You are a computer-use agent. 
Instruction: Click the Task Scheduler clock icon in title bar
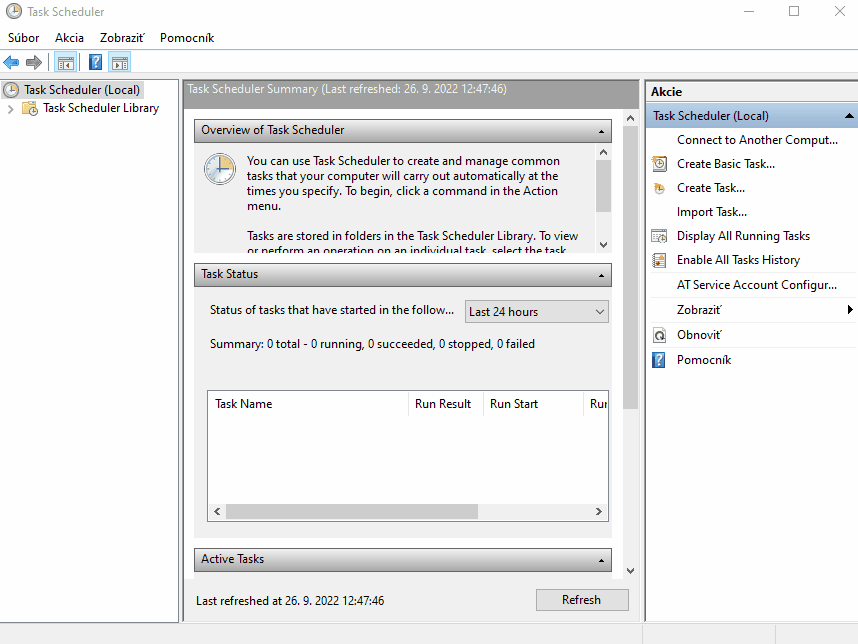14,11
